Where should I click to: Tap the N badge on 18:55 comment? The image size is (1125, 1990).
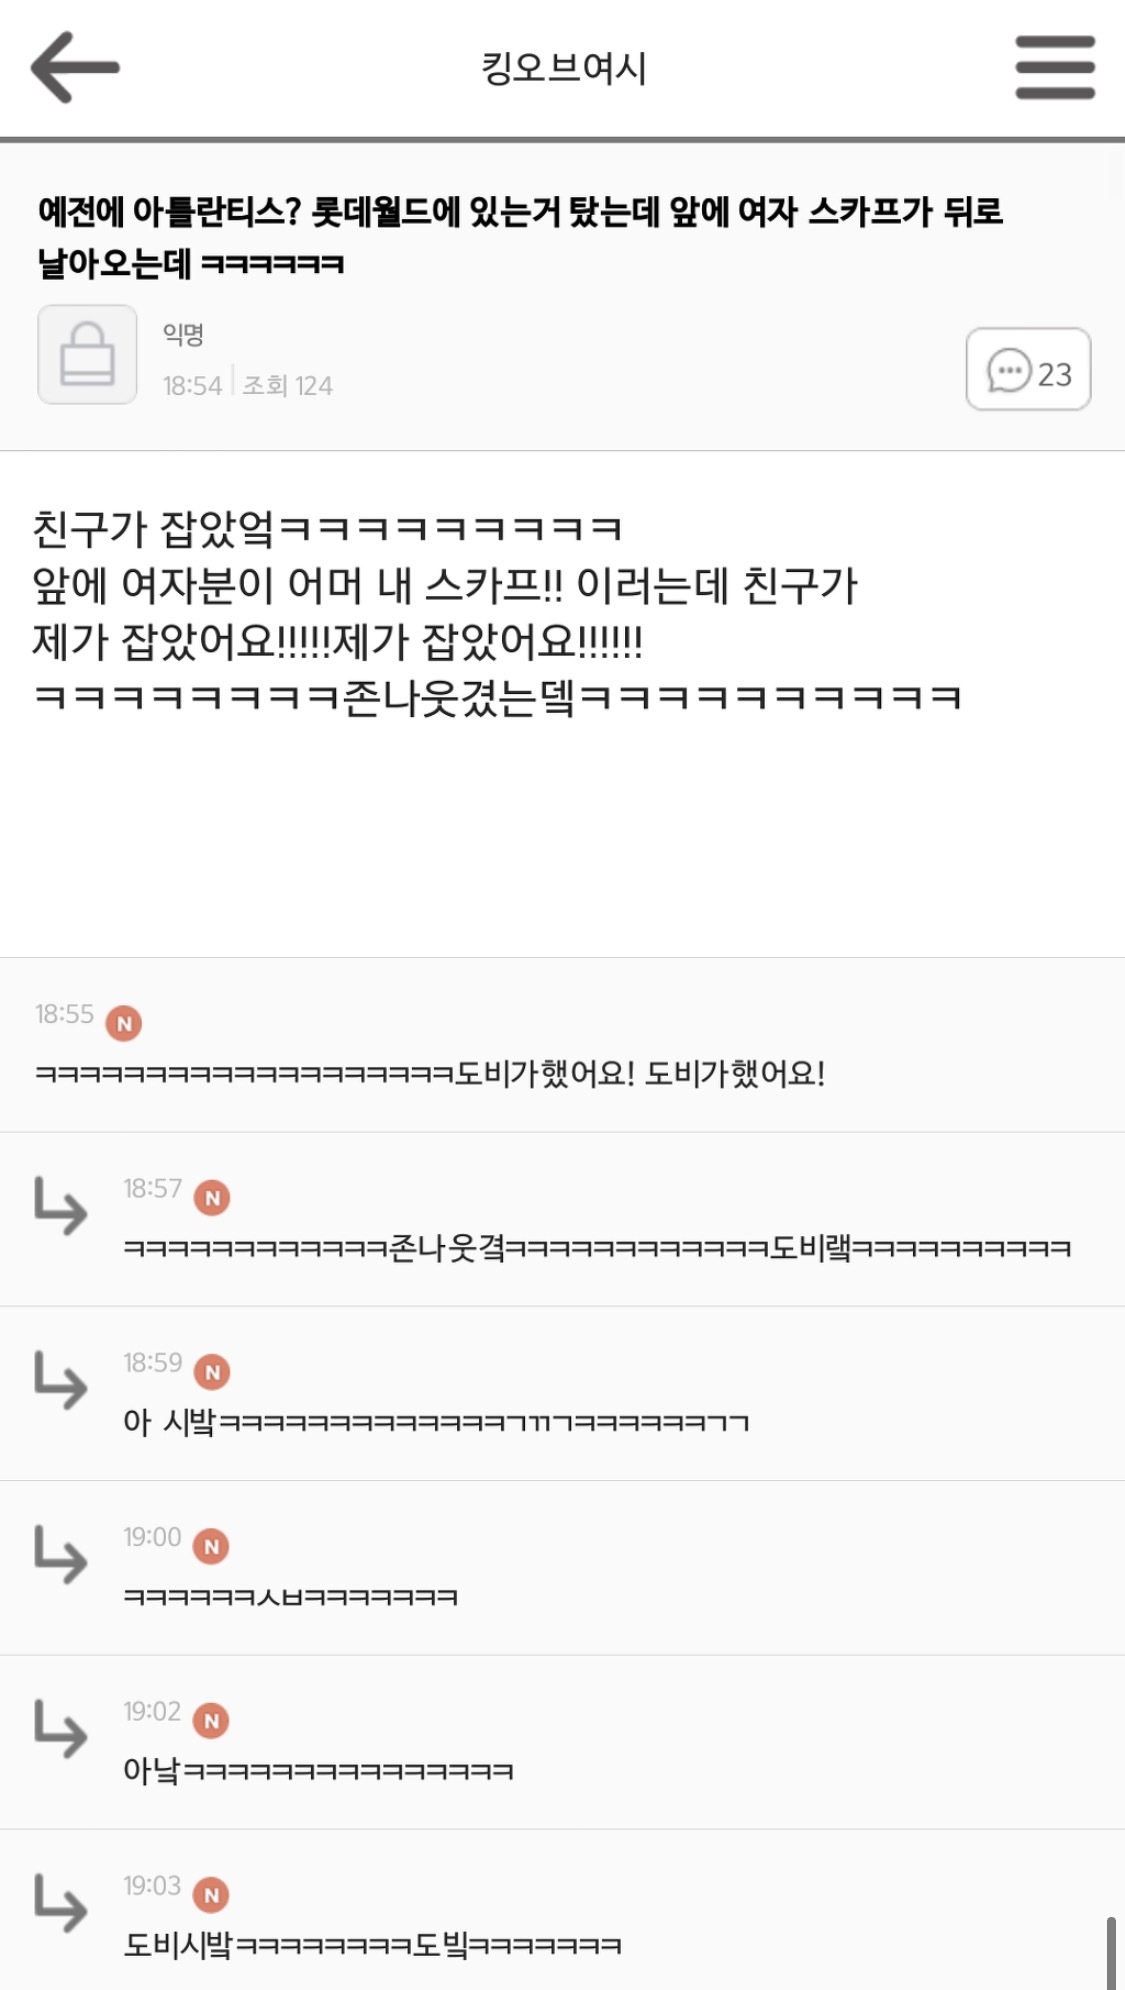124,1023
